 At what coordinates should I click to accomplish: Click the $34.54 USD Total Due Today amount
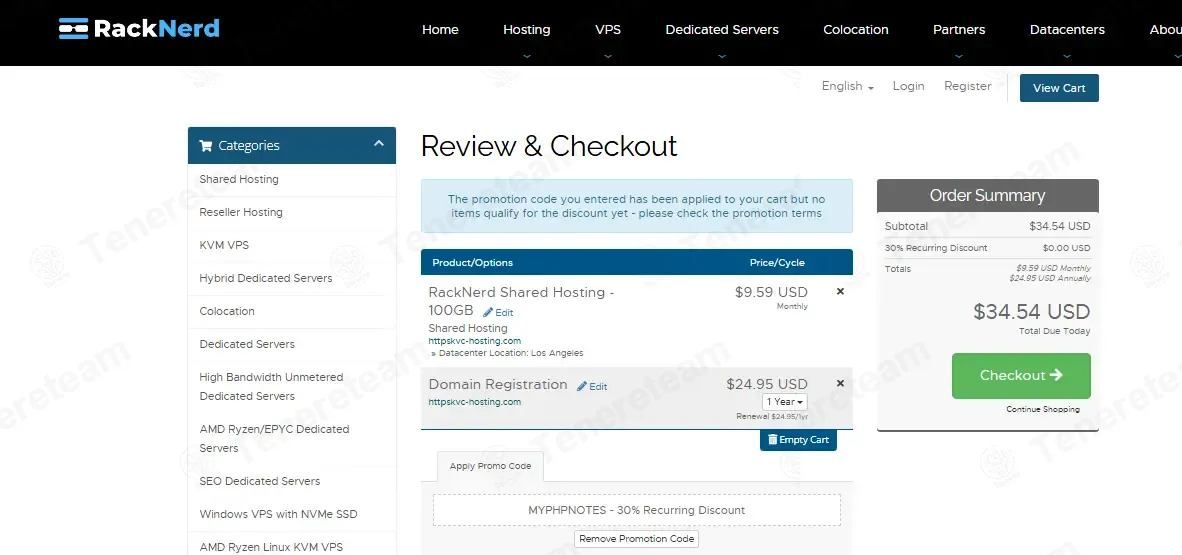click(x=1031, y=312)
